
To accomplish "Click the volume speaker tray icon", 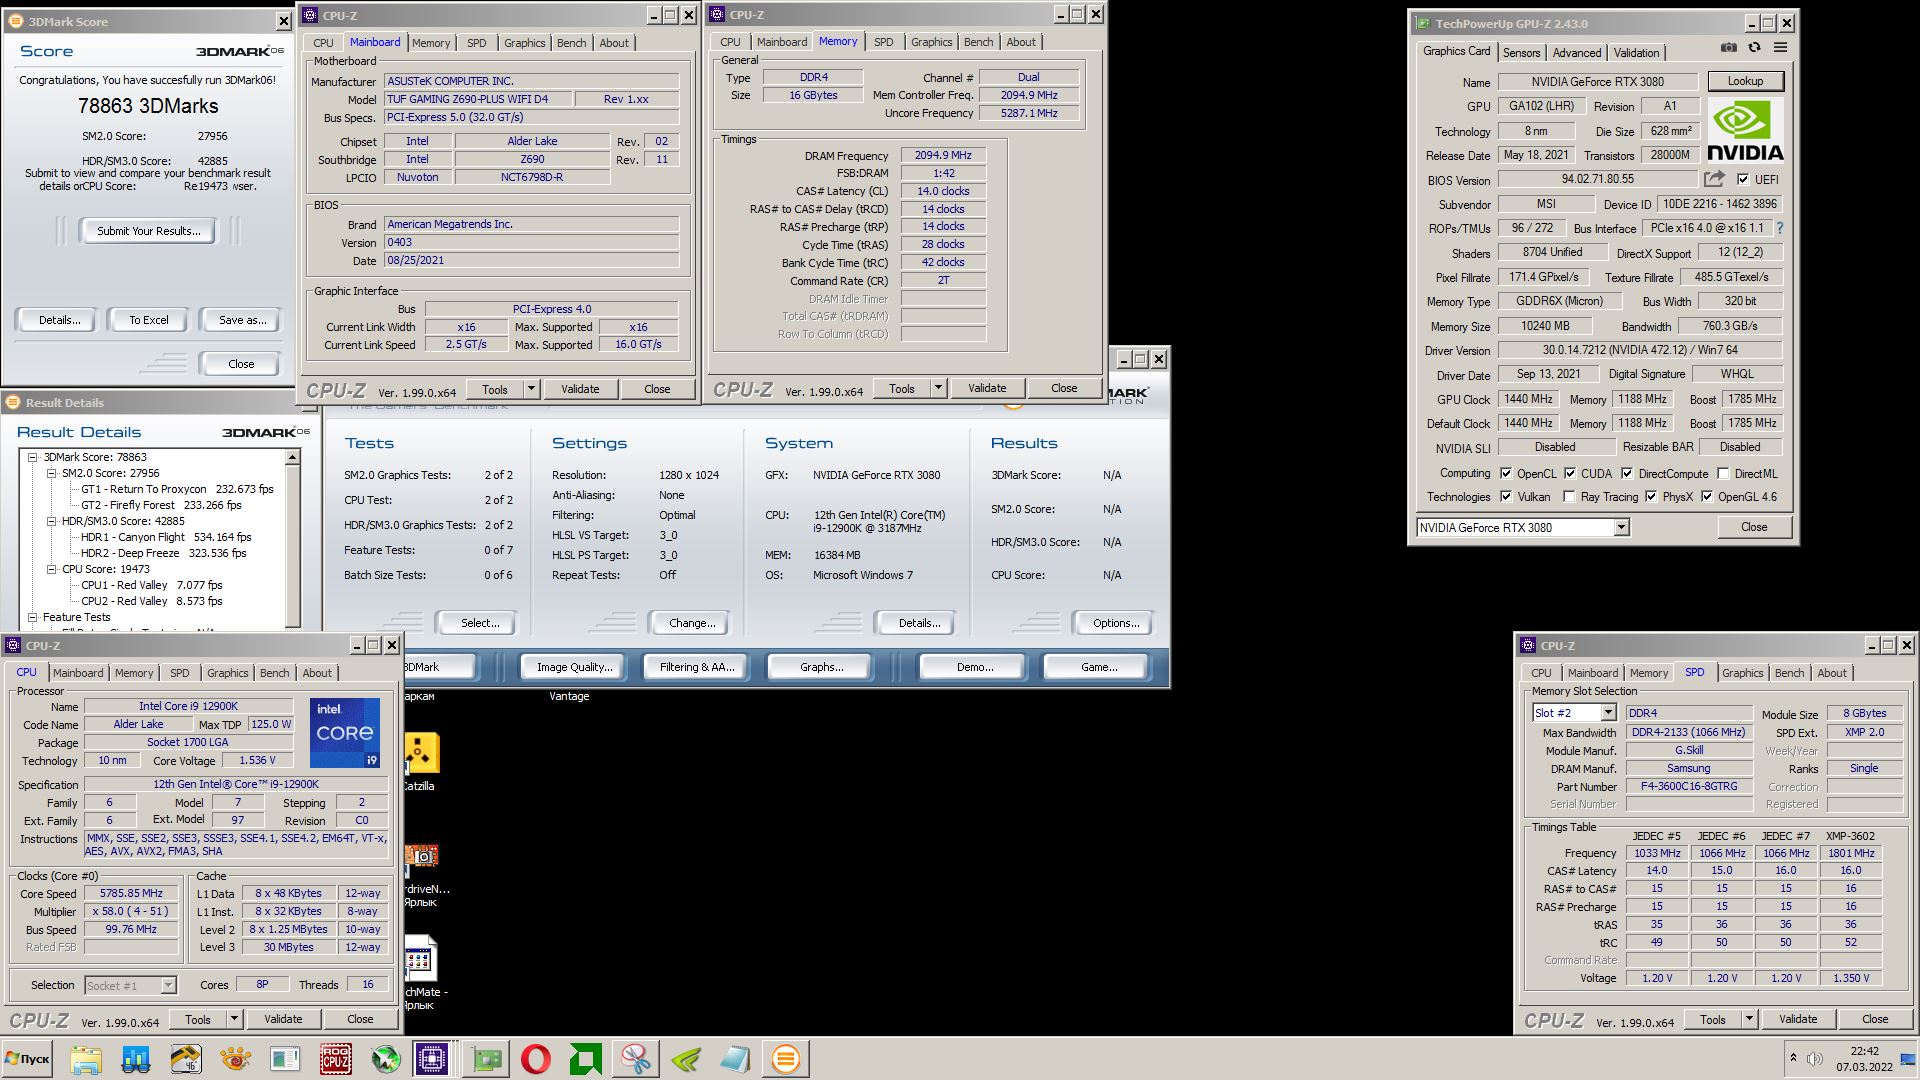I will point(1814,1059).
